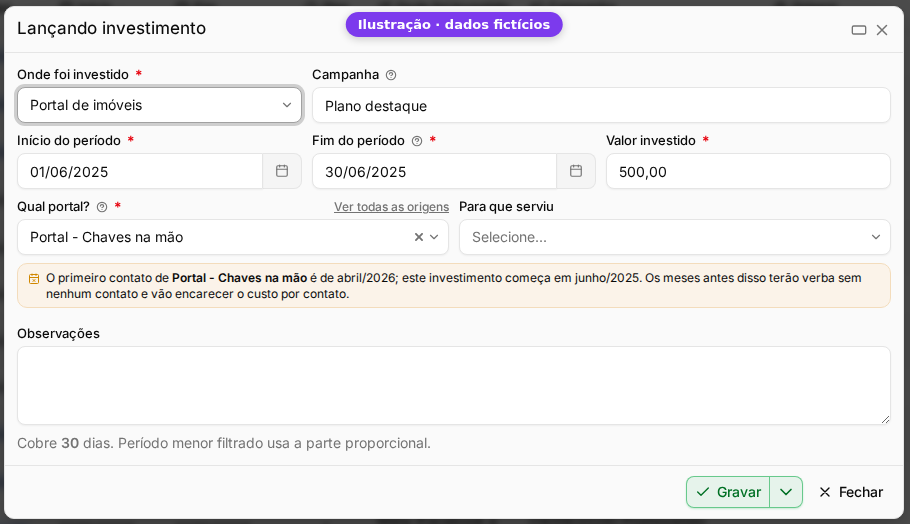Screen dimensions: 910x524
Task: Clear the 'Portal - Chaves na mão' selection
Action: (418, 237)
